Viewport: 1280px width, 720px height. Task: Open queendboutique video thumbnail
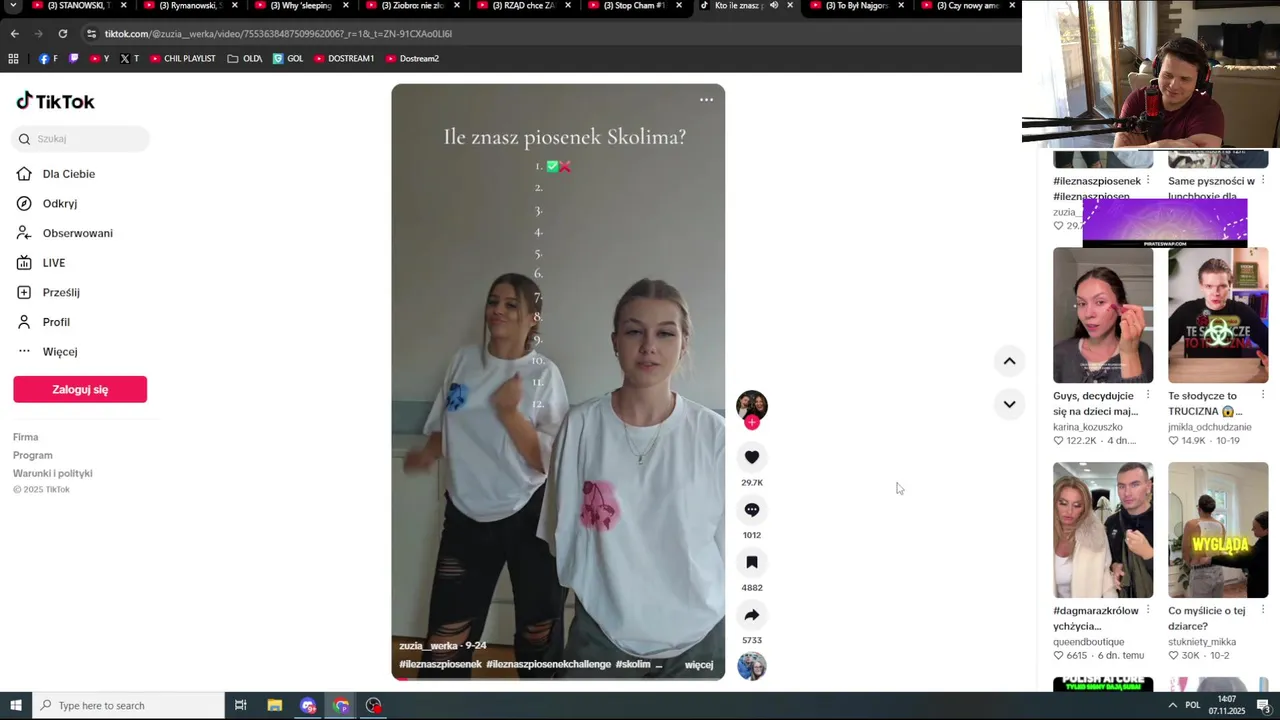tap(1103, 530)
